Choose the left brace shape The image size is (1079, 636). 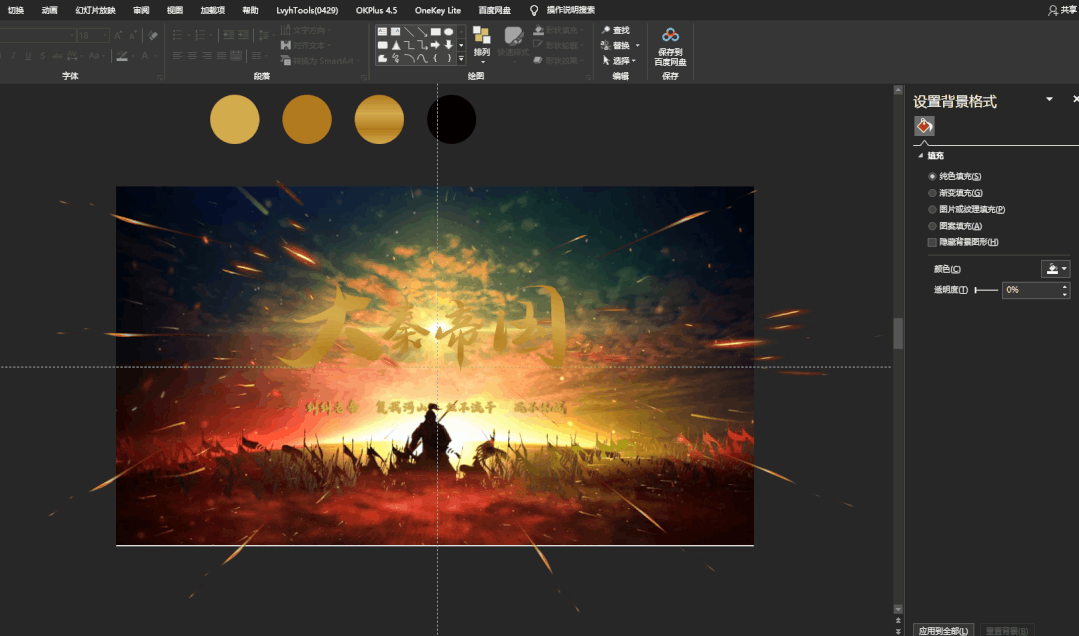point(436,58)
